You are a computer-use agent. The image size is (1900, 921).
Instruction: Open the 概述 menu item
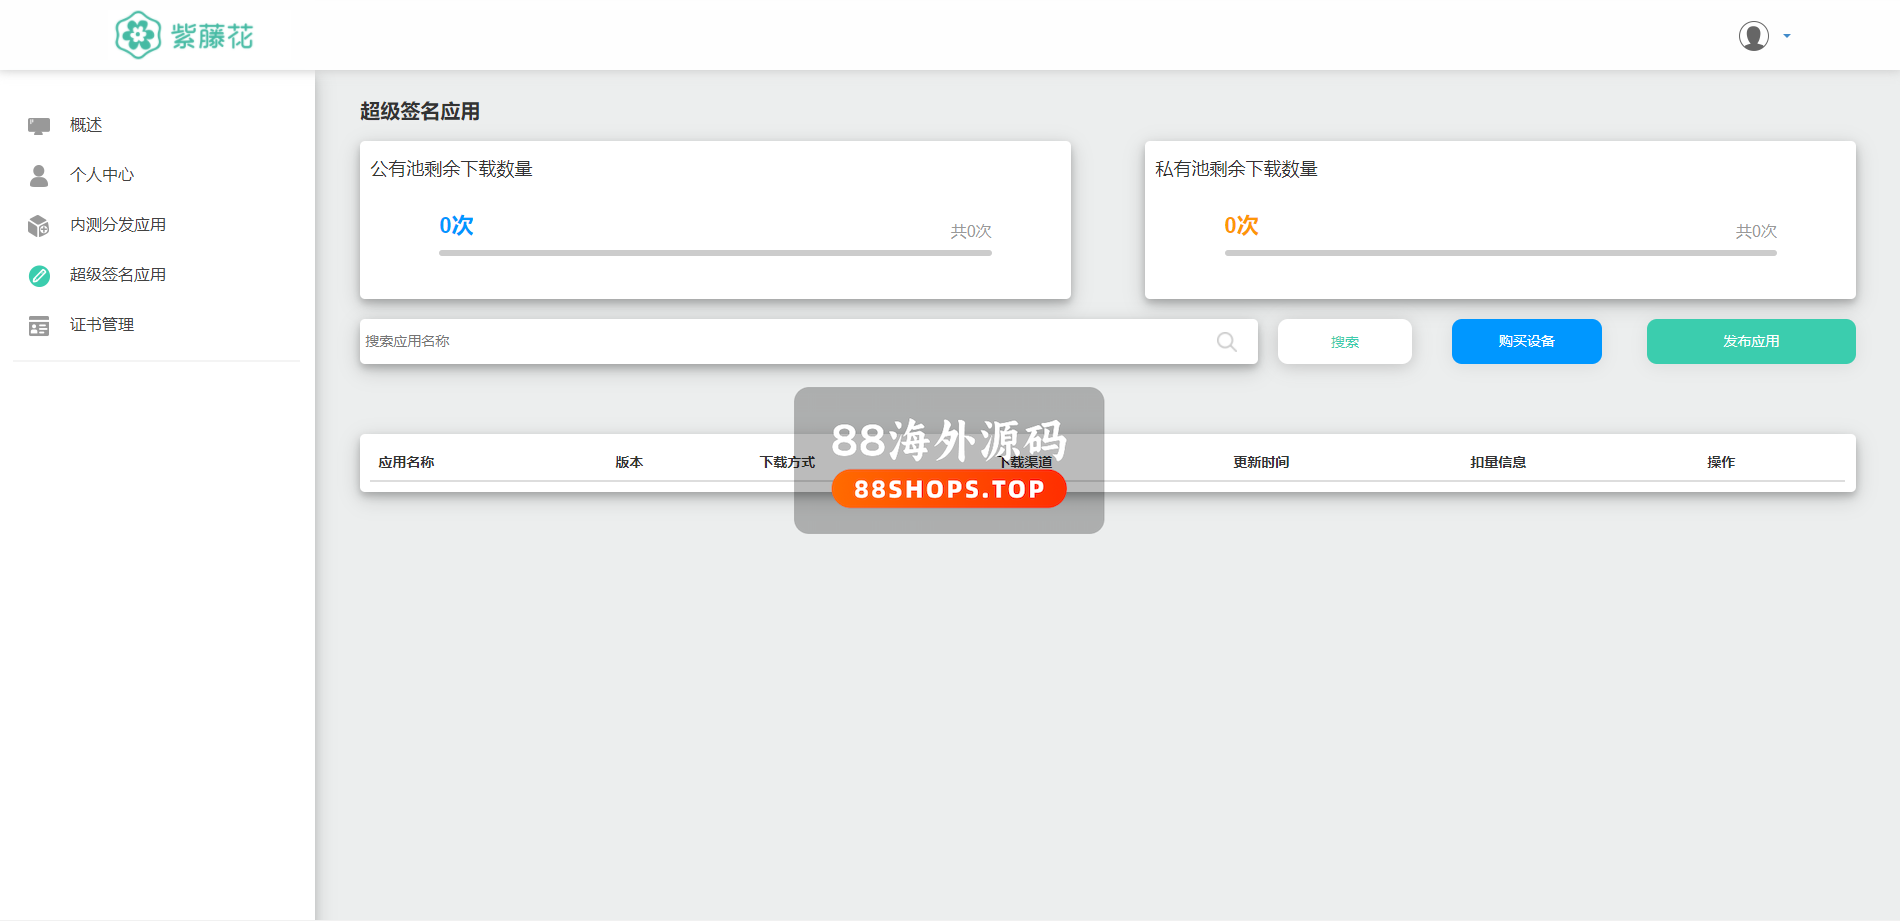(86, 125)
